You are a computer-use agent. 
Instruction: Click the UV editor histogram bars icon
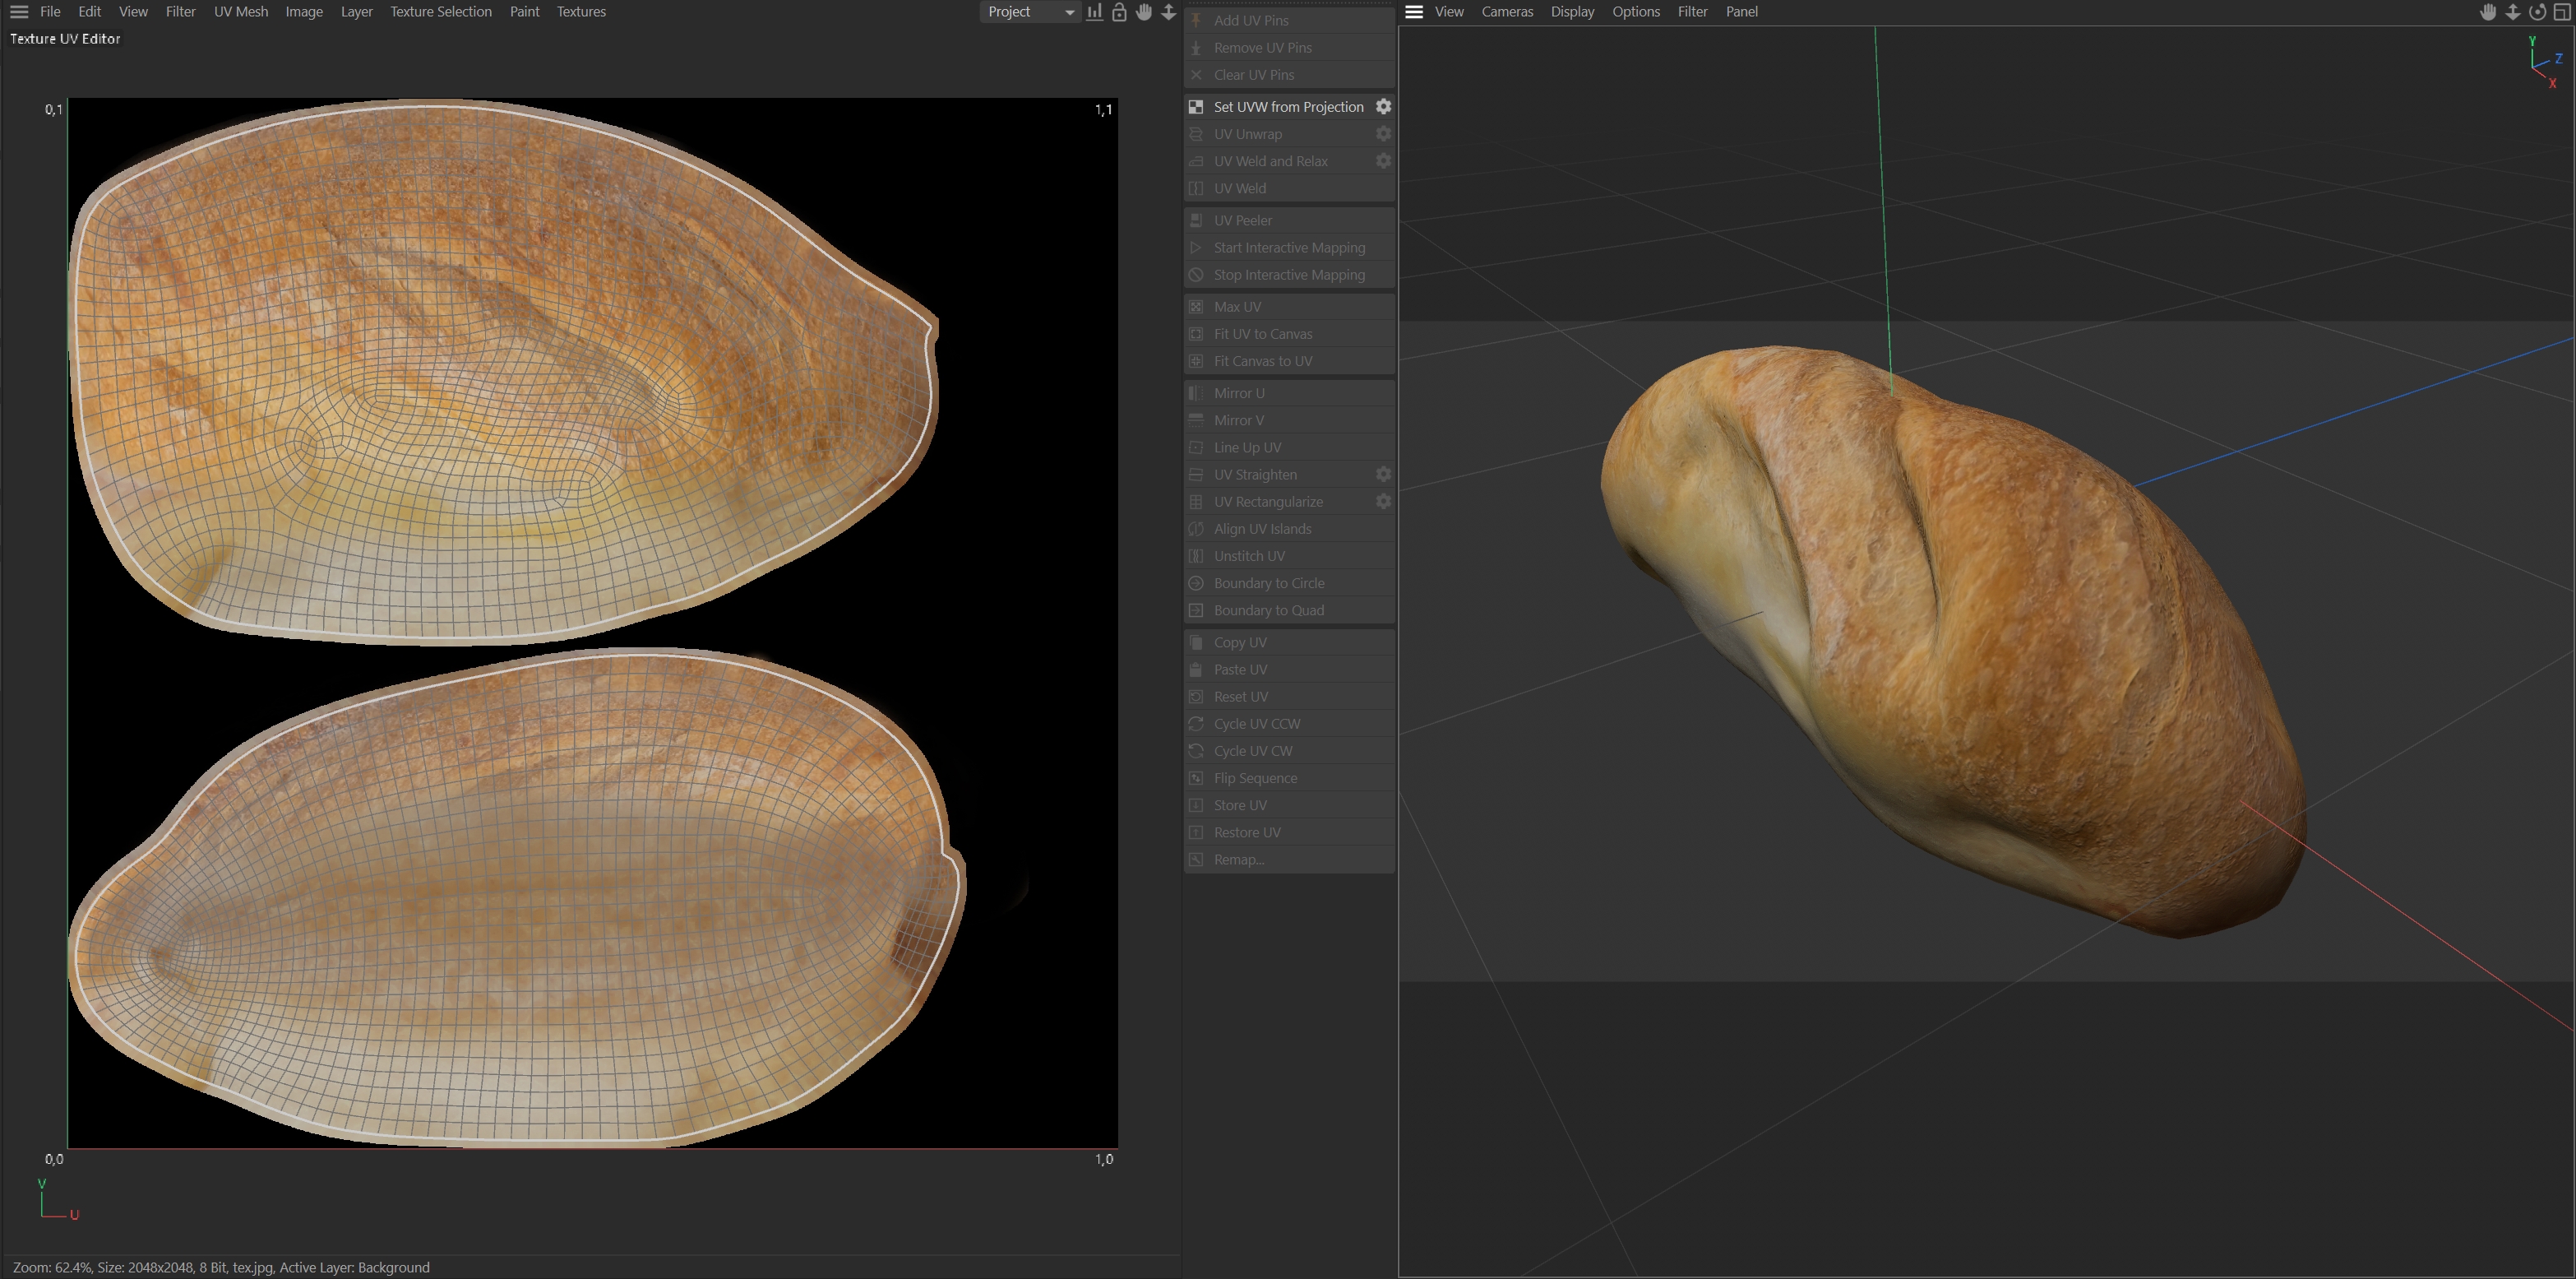pos(1095,12)
